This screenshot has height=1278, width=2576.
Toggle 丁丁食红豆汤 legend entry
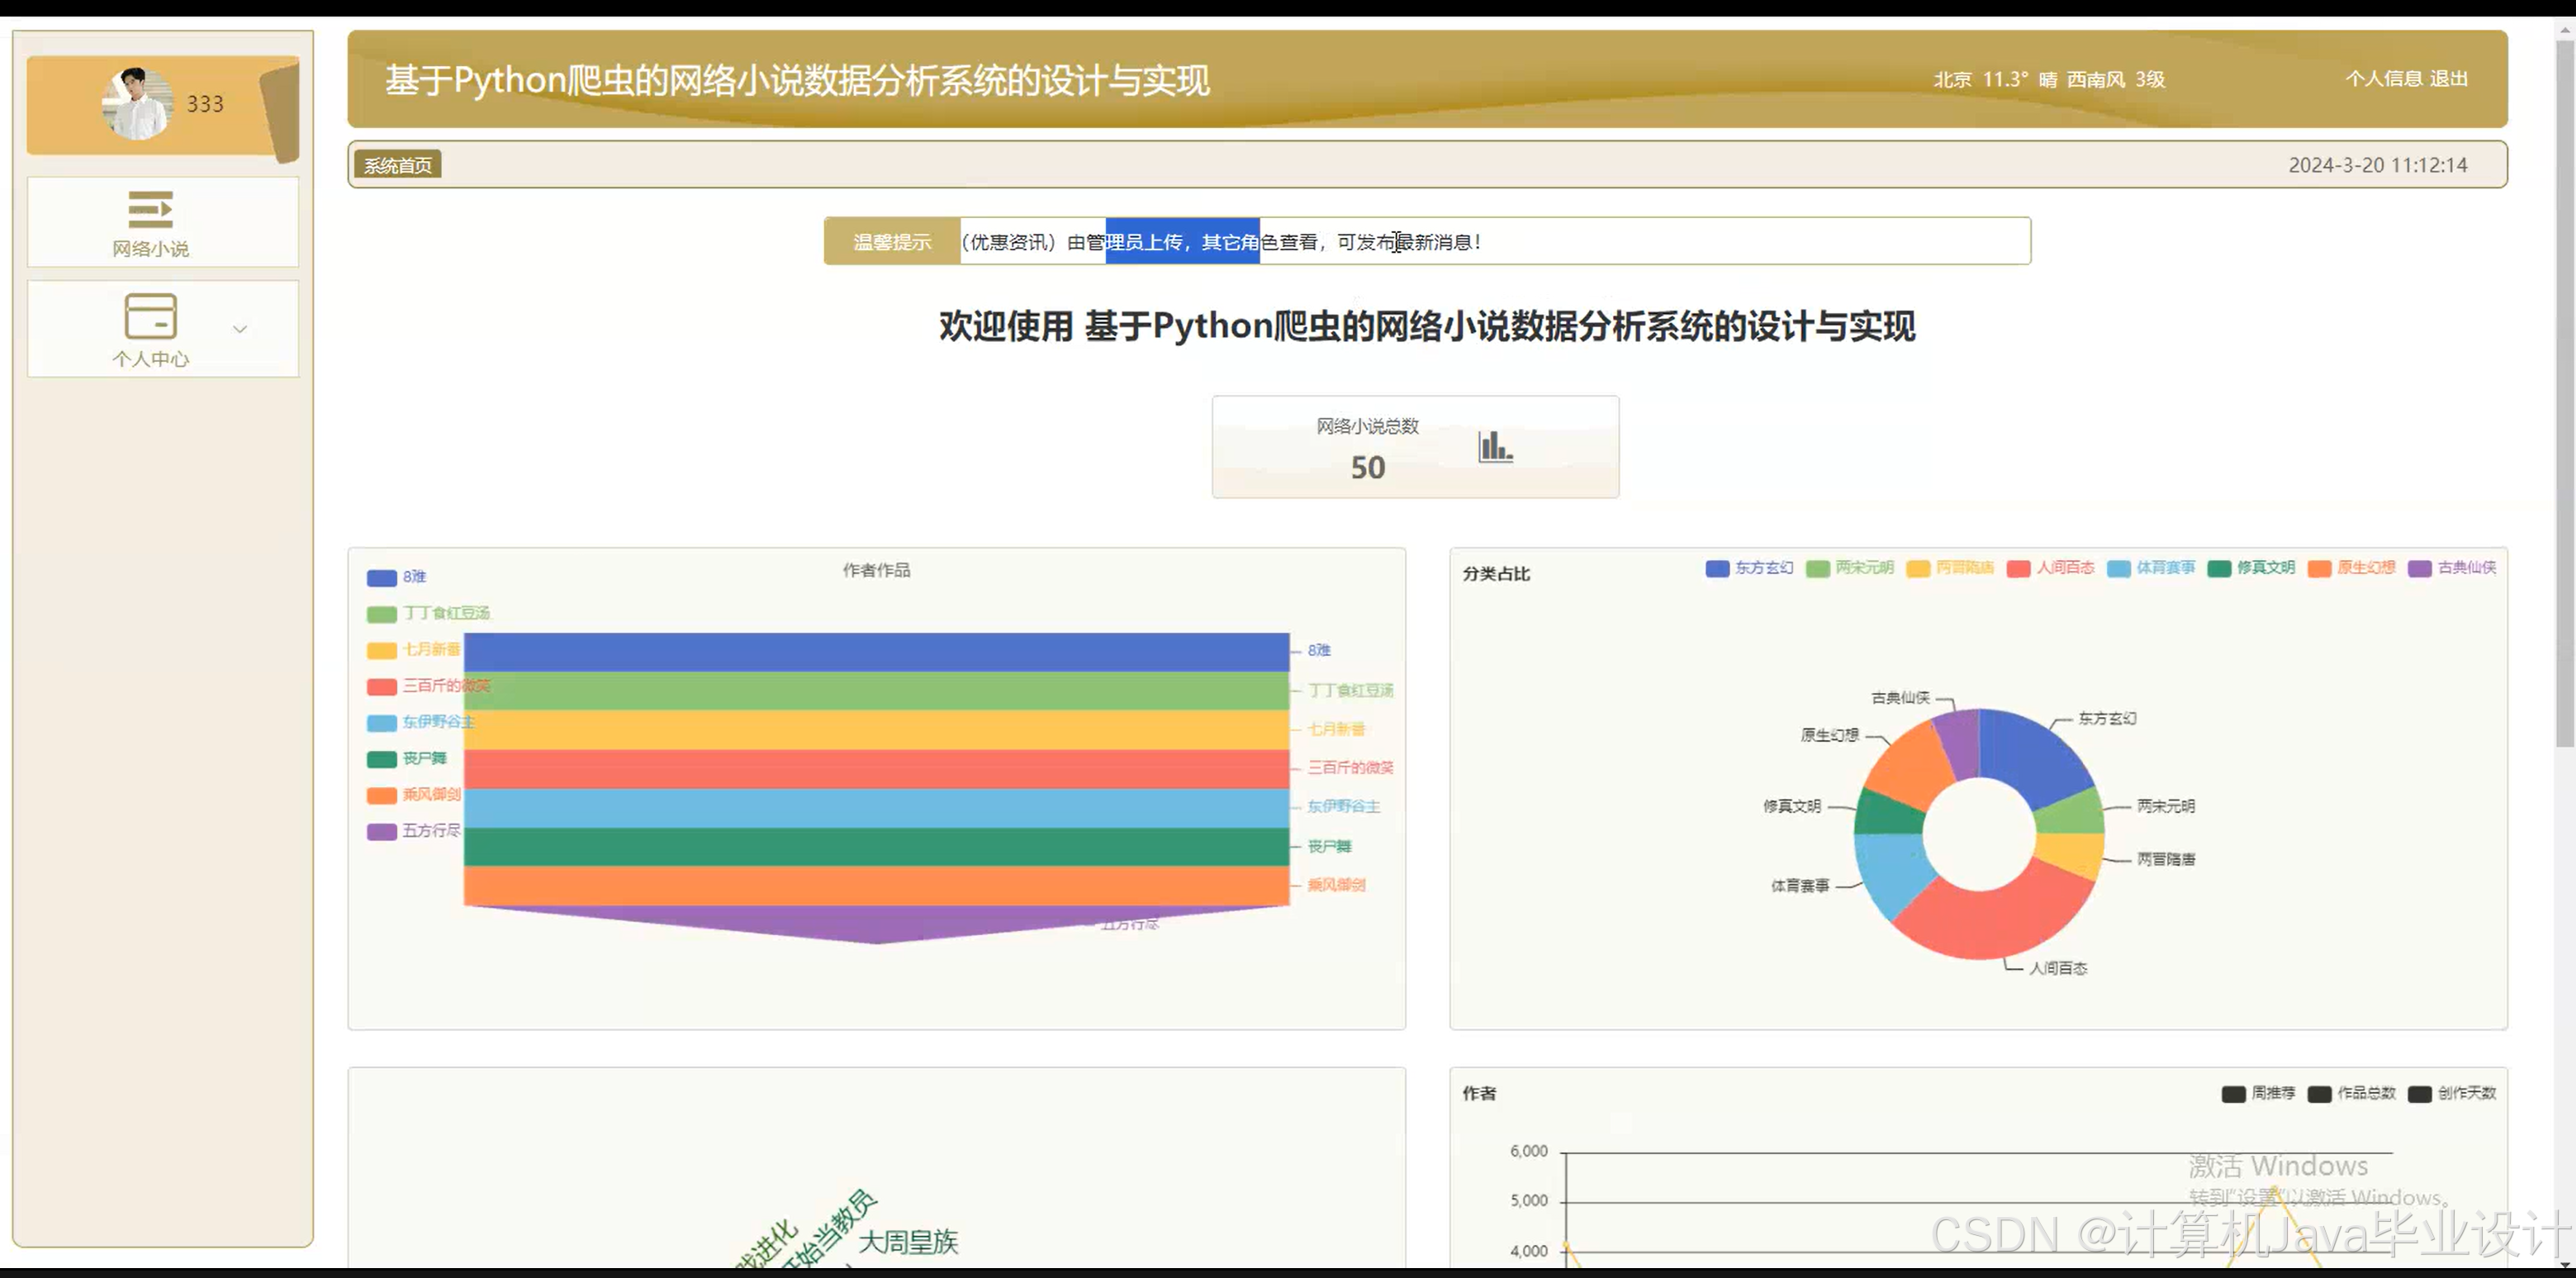point(428,613)
